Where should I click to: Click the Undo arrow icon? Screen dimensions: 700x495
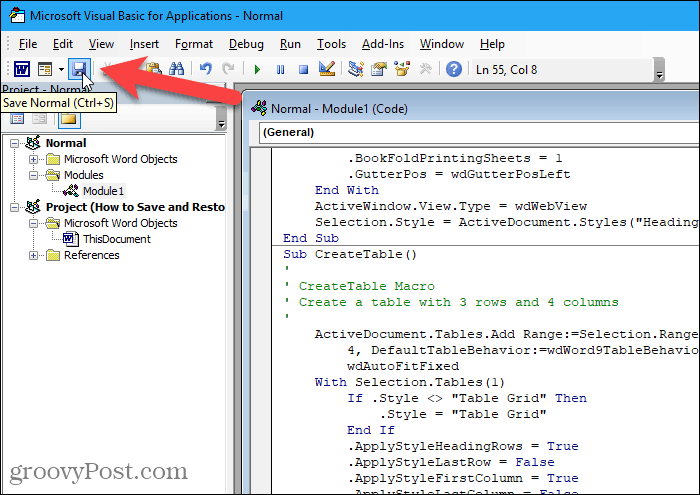tap(206, 69)
